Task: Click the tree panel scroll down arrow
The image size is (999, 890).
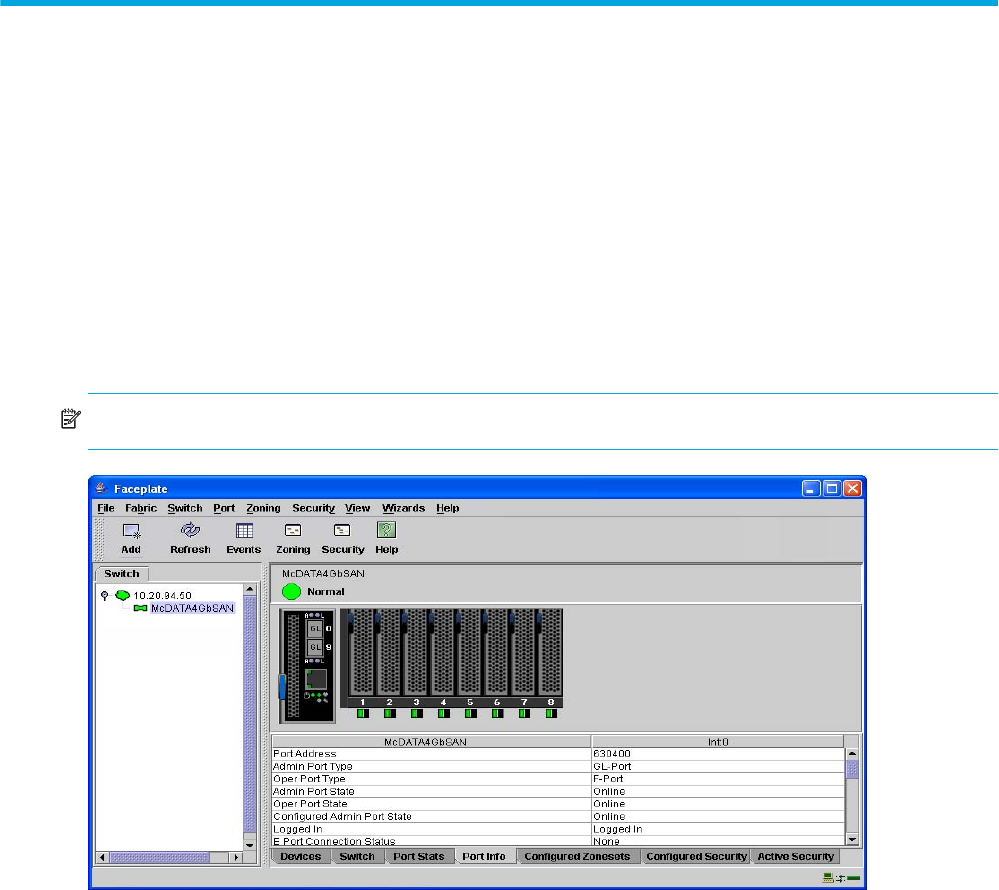Action: click(250, 845)
